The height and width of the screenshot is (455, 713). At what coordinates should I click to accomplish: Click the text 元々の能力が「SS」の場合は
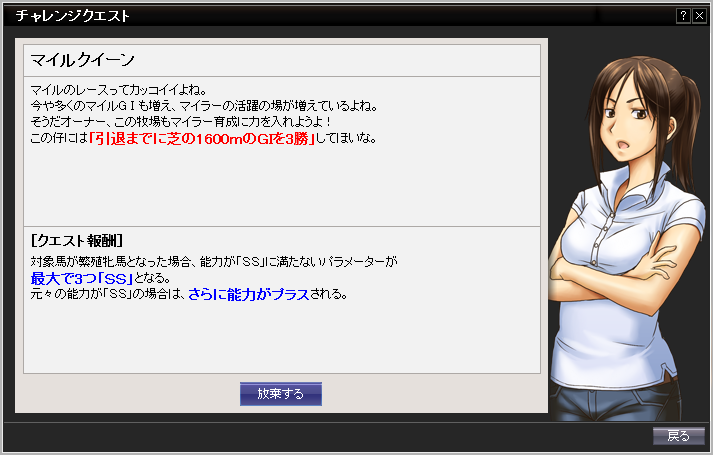coord(108,294)
